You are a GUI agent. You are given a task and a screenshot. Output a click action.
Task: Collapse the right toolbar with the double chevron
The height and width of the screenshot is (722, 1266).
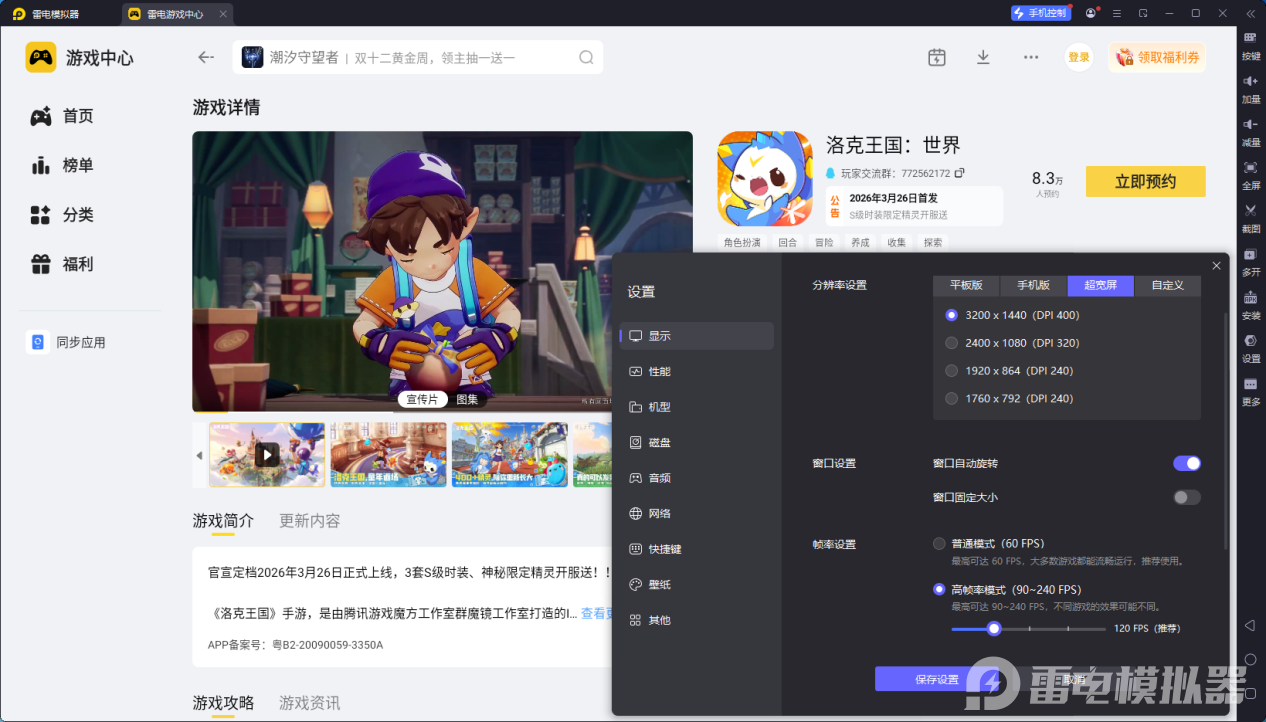click(1250, 13)
